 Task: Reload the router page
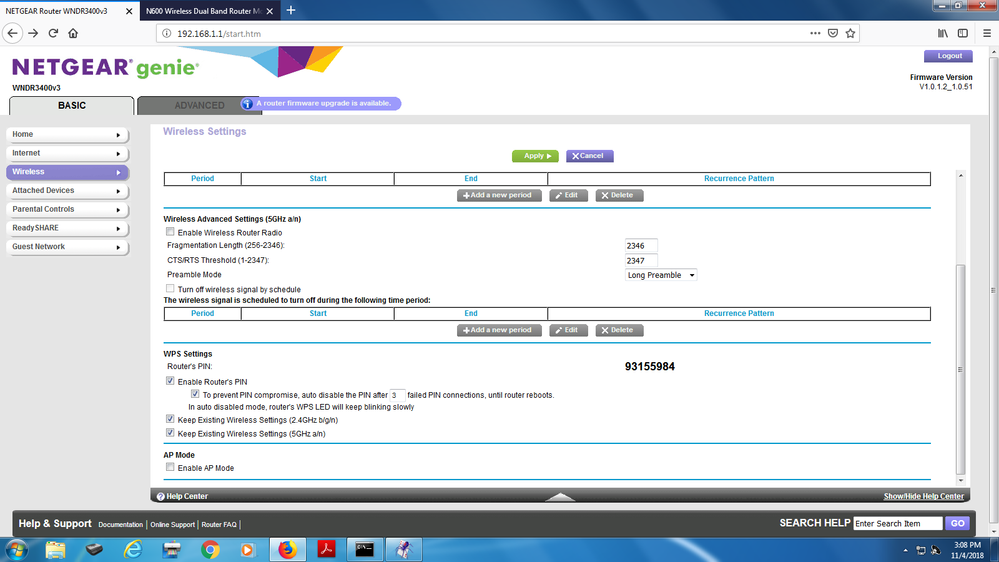point(54,33)
